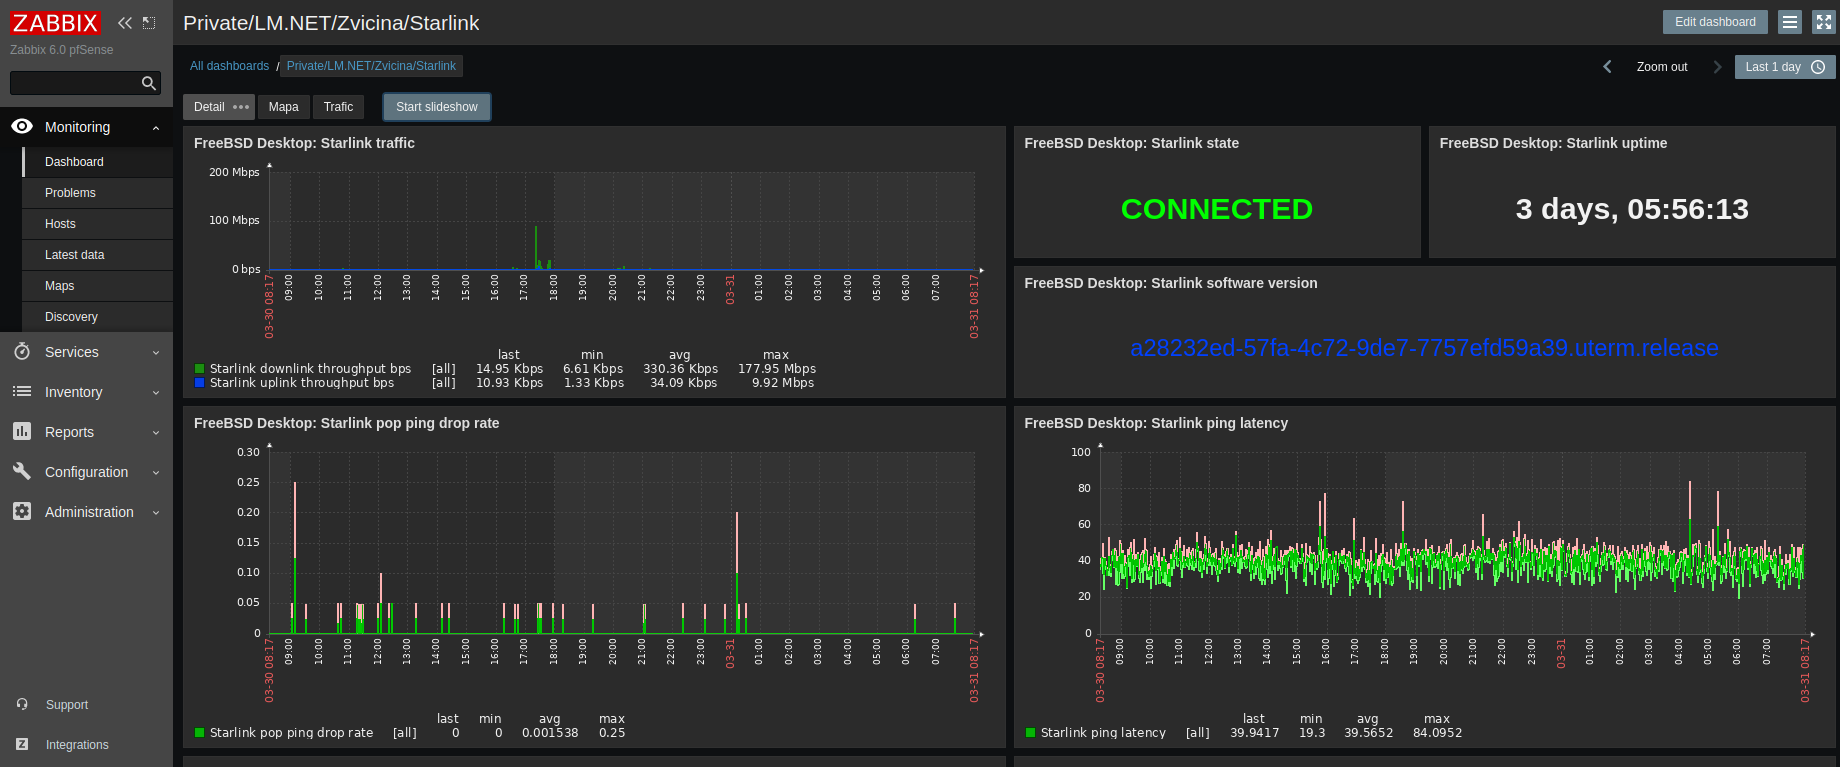Click the Starlink ping latency widget title

click(1156, 423)
